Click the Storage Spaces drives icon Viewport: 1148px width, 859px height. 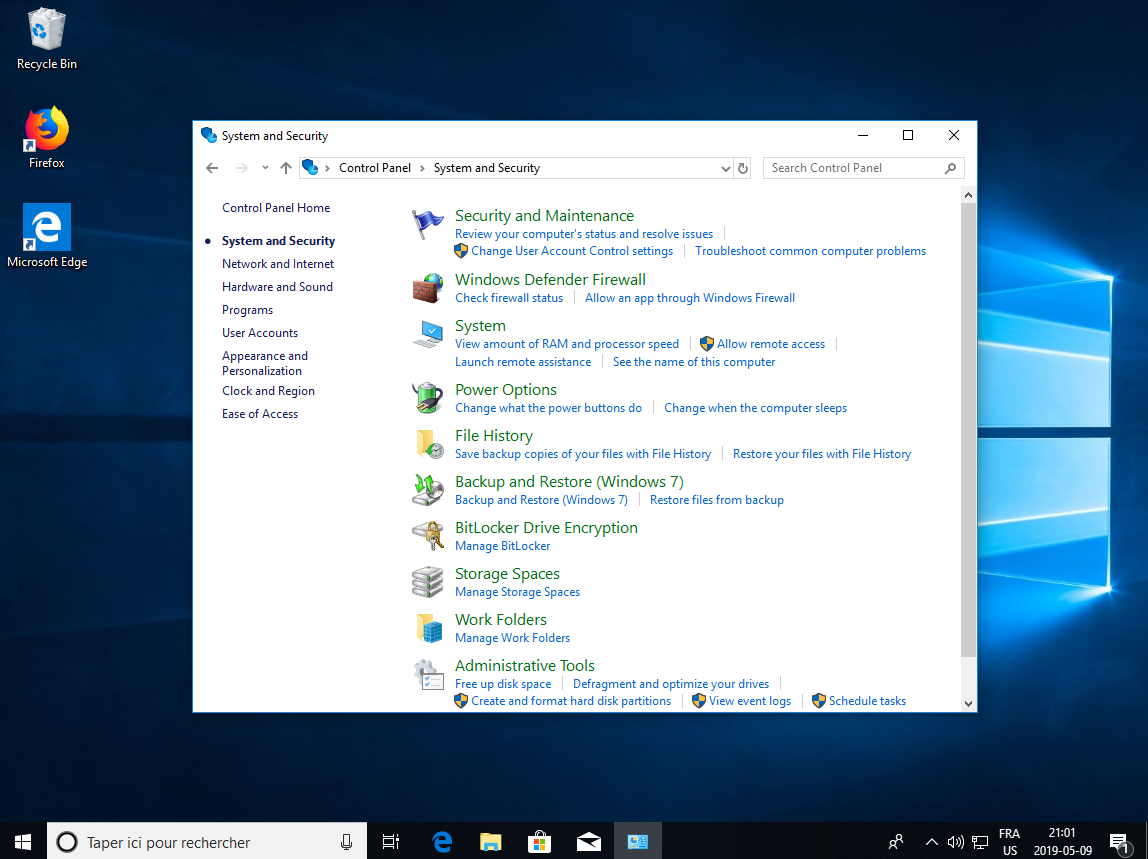428,582
